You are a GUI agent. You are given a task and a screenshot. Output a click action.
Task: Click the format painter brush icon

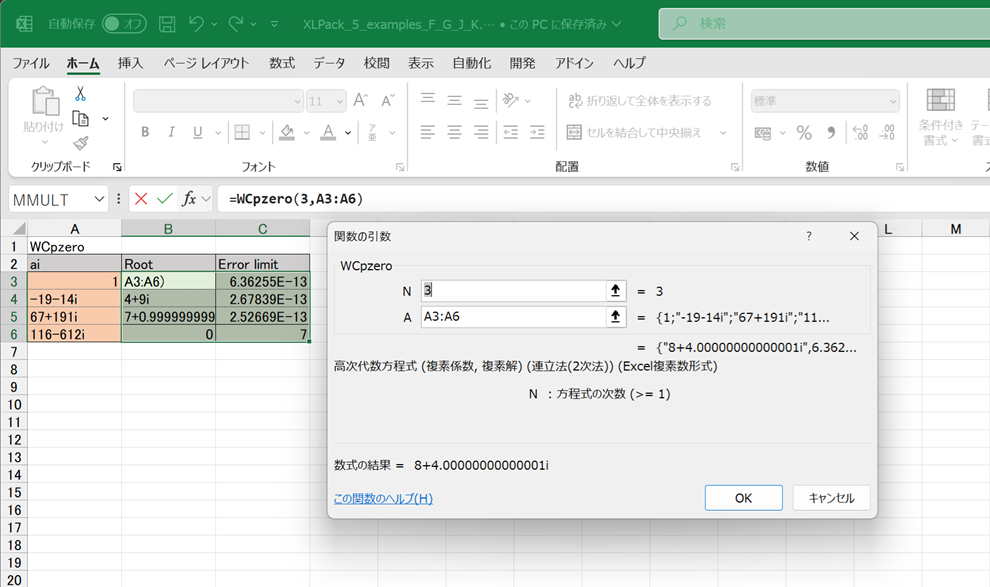coord(80,143)
